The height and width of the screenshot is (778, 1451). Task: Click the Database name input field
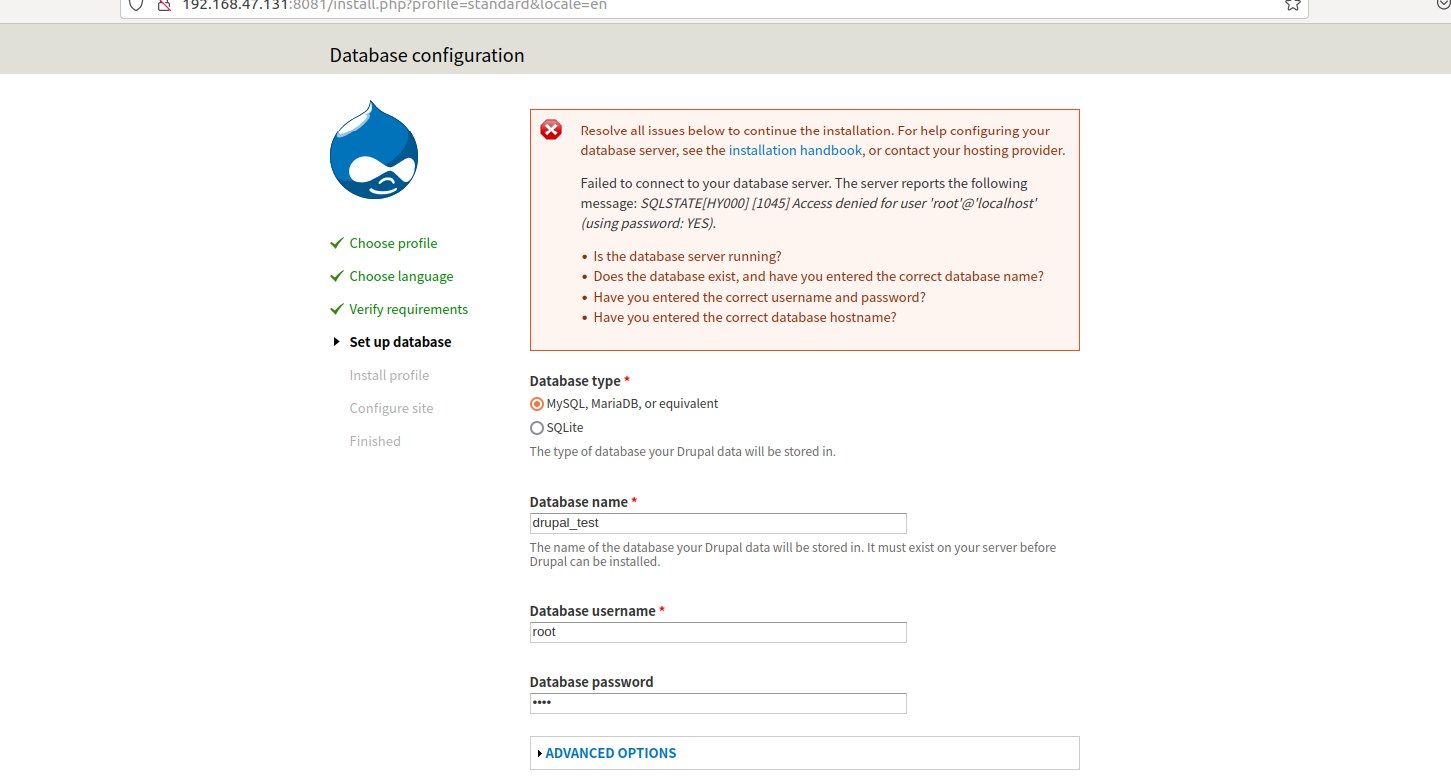tap(718, 523)
